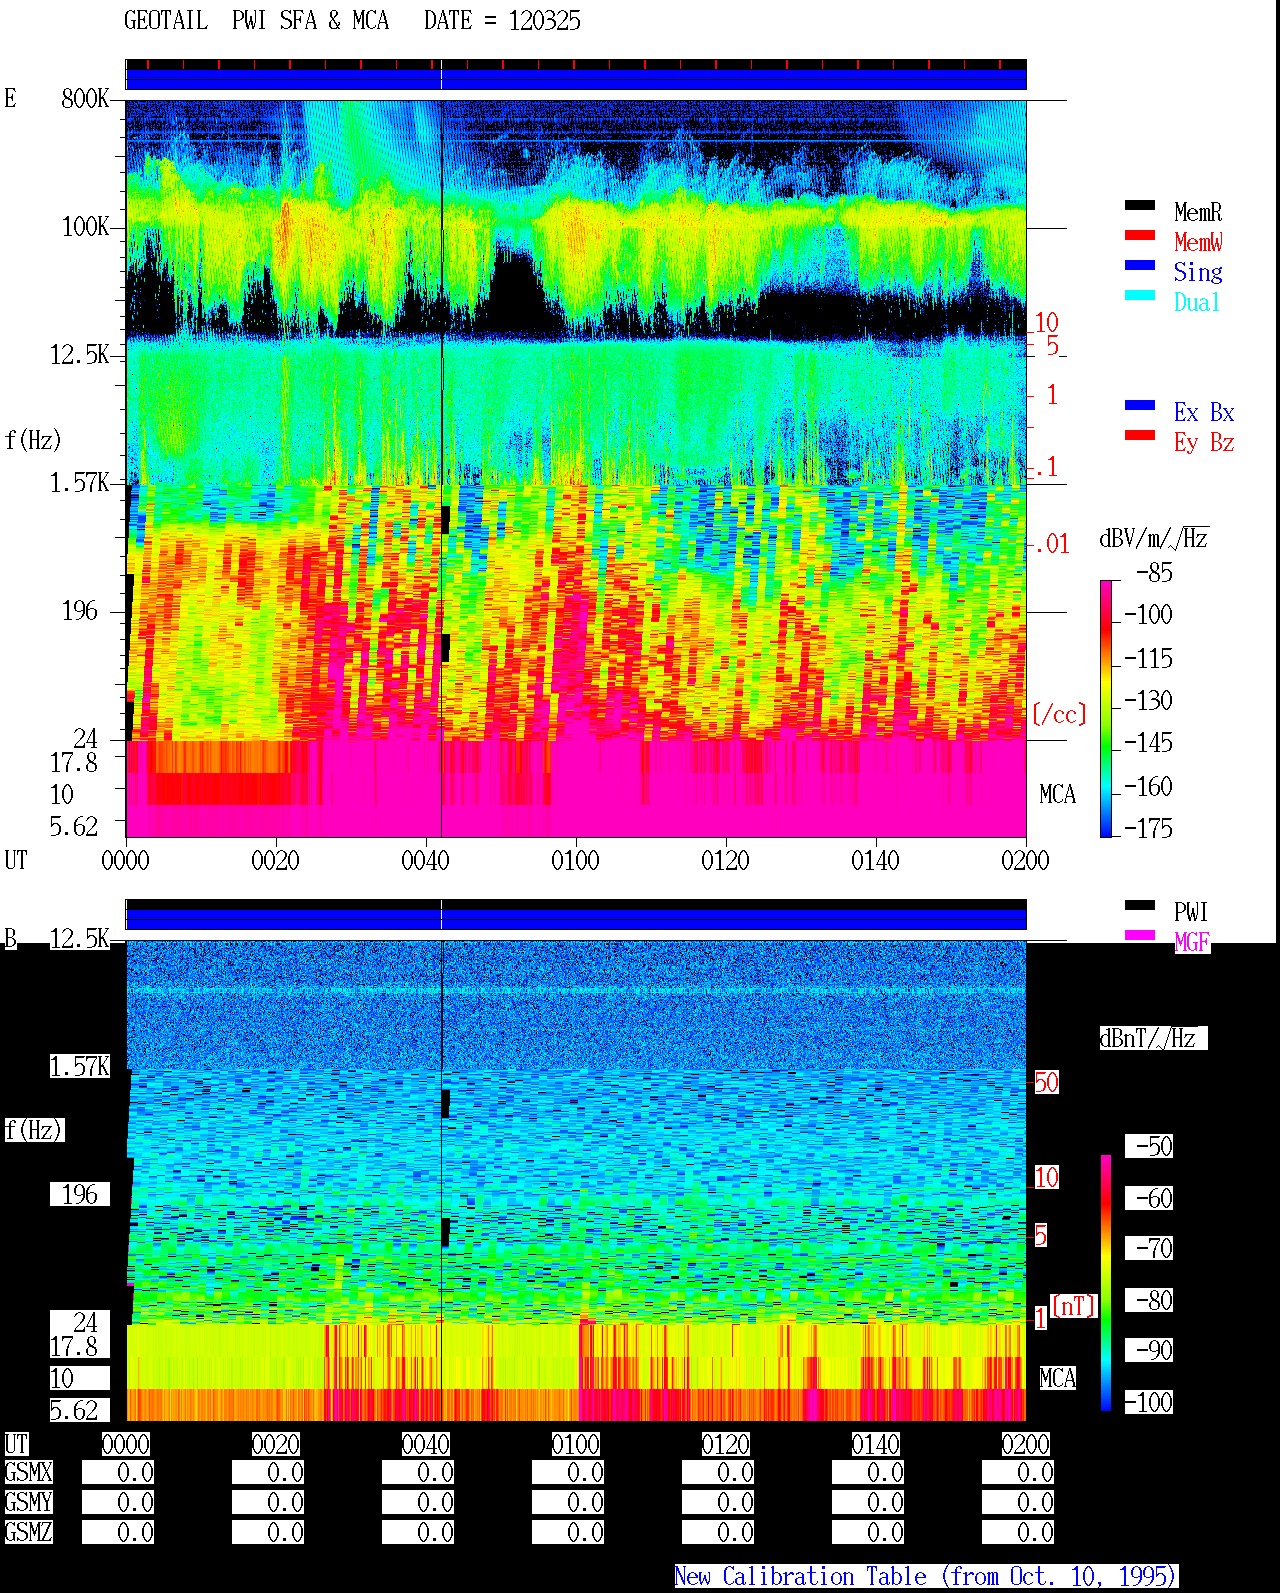
Task: Open the New Calibration Table link
Action: click(x=926, y=1576)
